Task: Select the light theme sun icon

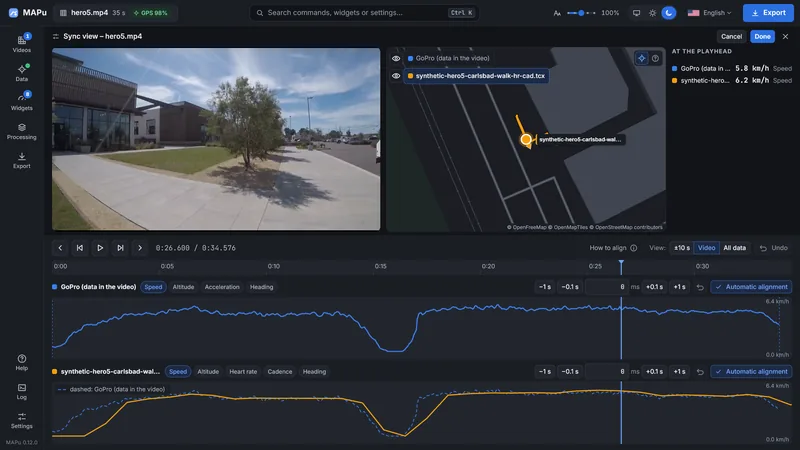Action: [653, 13]
